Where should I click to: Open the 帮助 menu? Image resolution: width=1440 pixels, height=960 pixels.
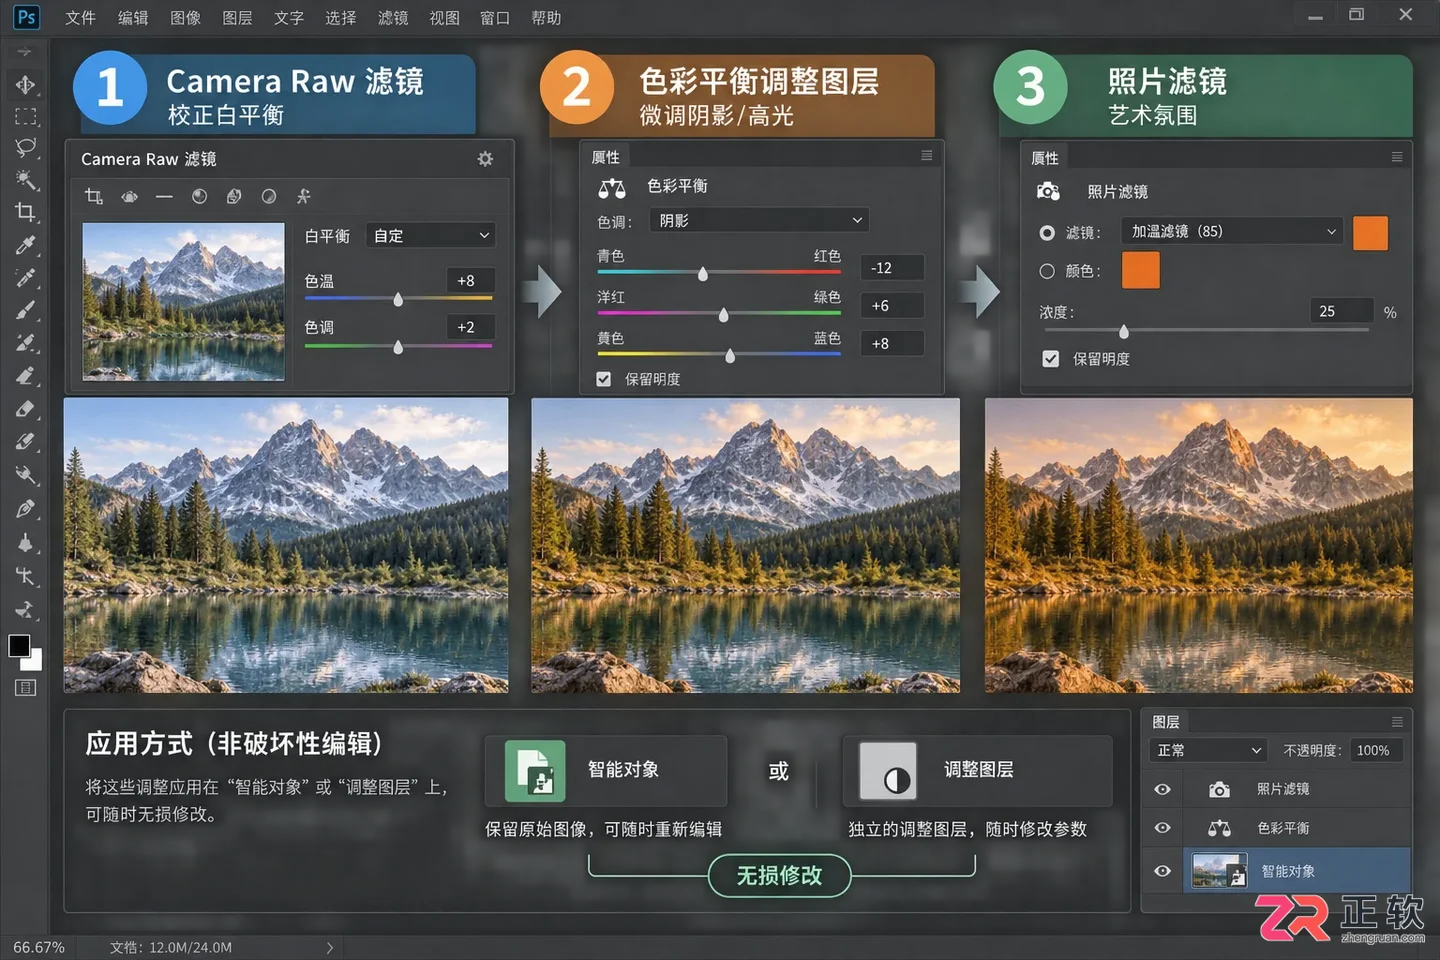[x=546, y=18]
